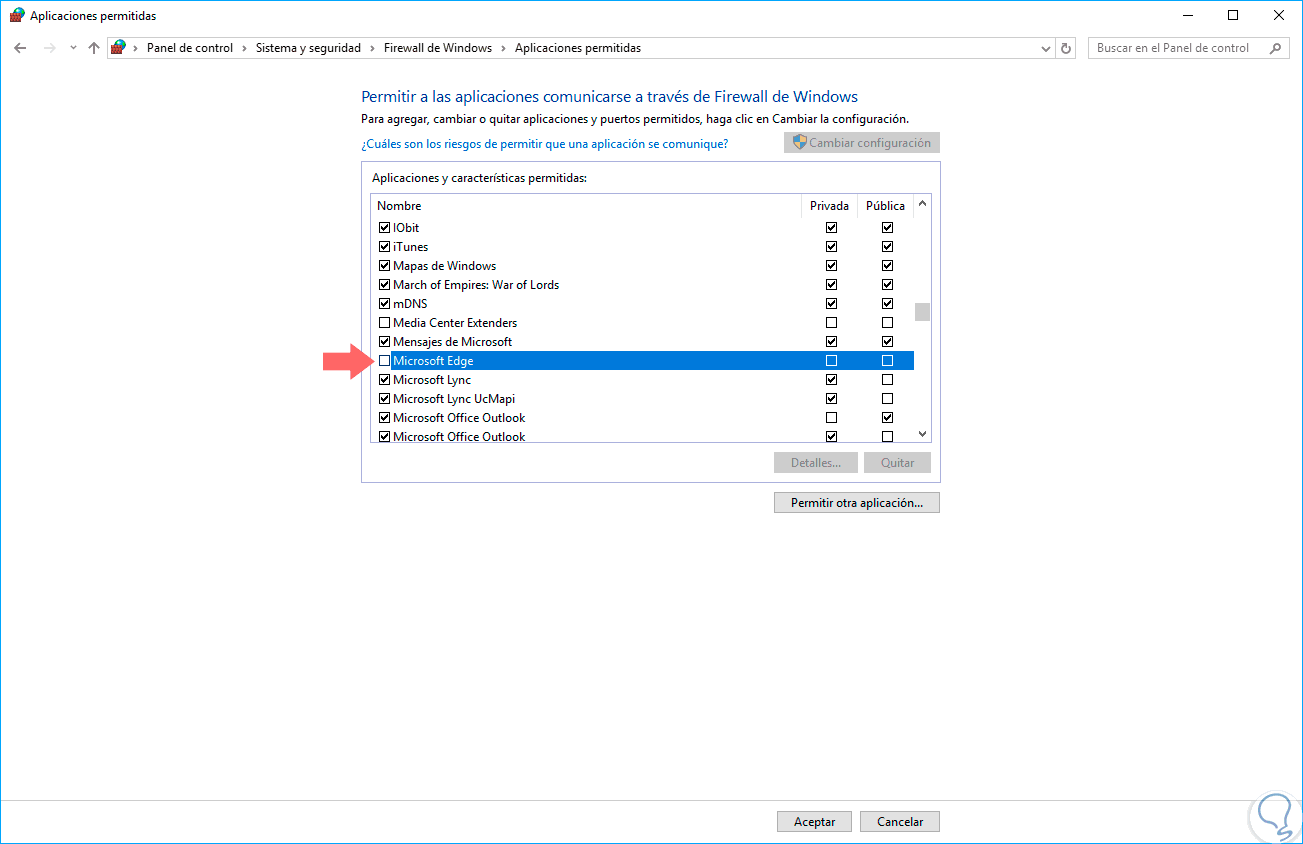Viewport: 1303px width, 844px height.
Task: Toggle Pública checkbox for March of Empires
Action: (x=887, y=285)
